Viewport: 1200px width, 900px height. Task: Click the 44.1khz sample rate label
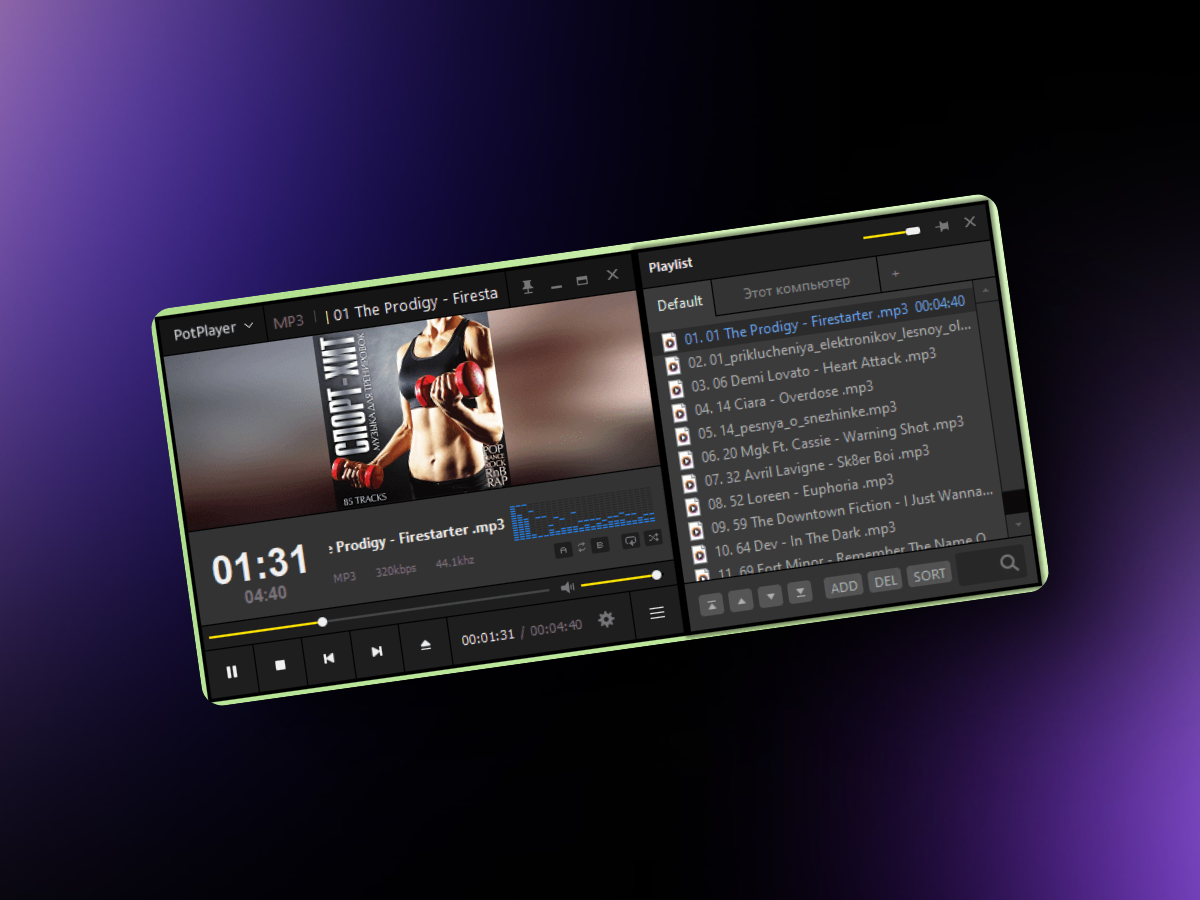(x=455, y=561)
